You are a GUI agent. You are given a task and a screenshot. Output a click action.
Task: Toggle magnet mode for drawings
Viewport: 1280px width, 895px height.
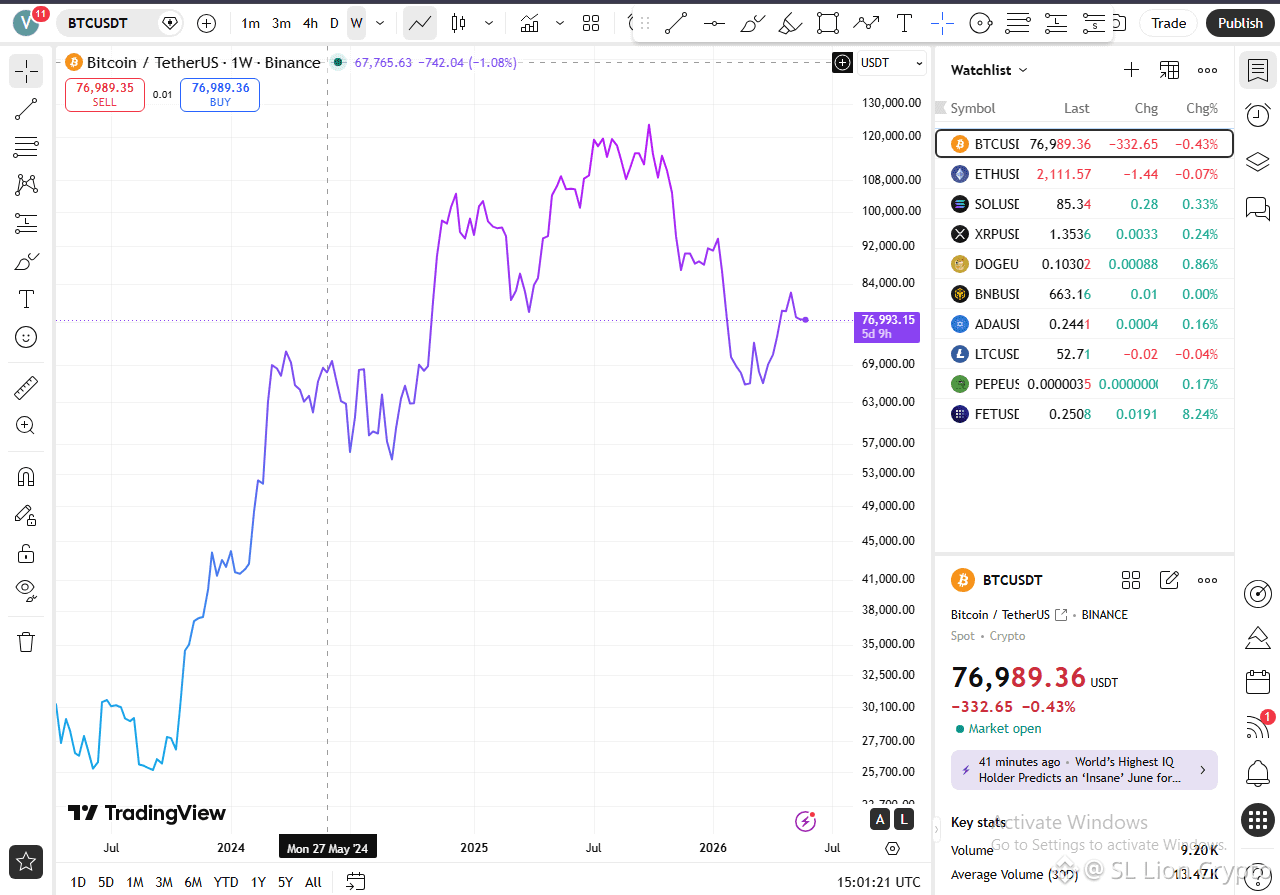tap(26, 477)
